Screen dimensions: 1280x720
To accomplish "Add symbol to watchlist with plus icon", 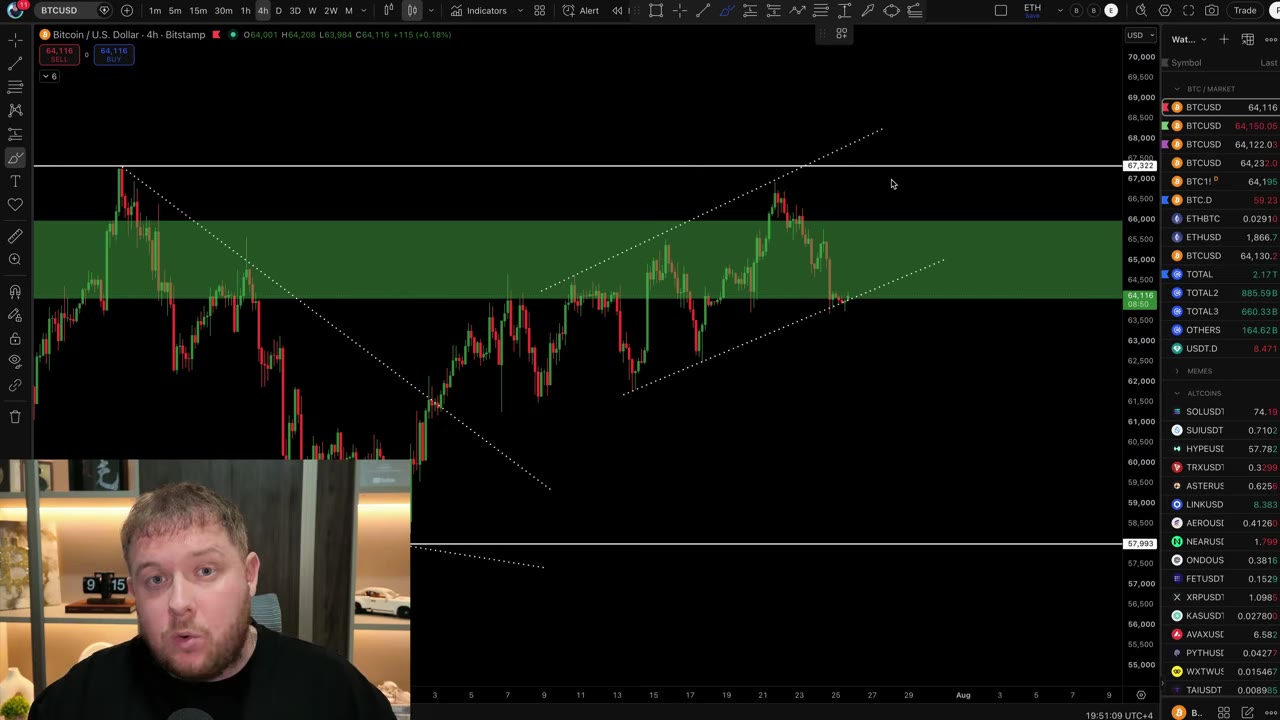I will [1225, 39].
